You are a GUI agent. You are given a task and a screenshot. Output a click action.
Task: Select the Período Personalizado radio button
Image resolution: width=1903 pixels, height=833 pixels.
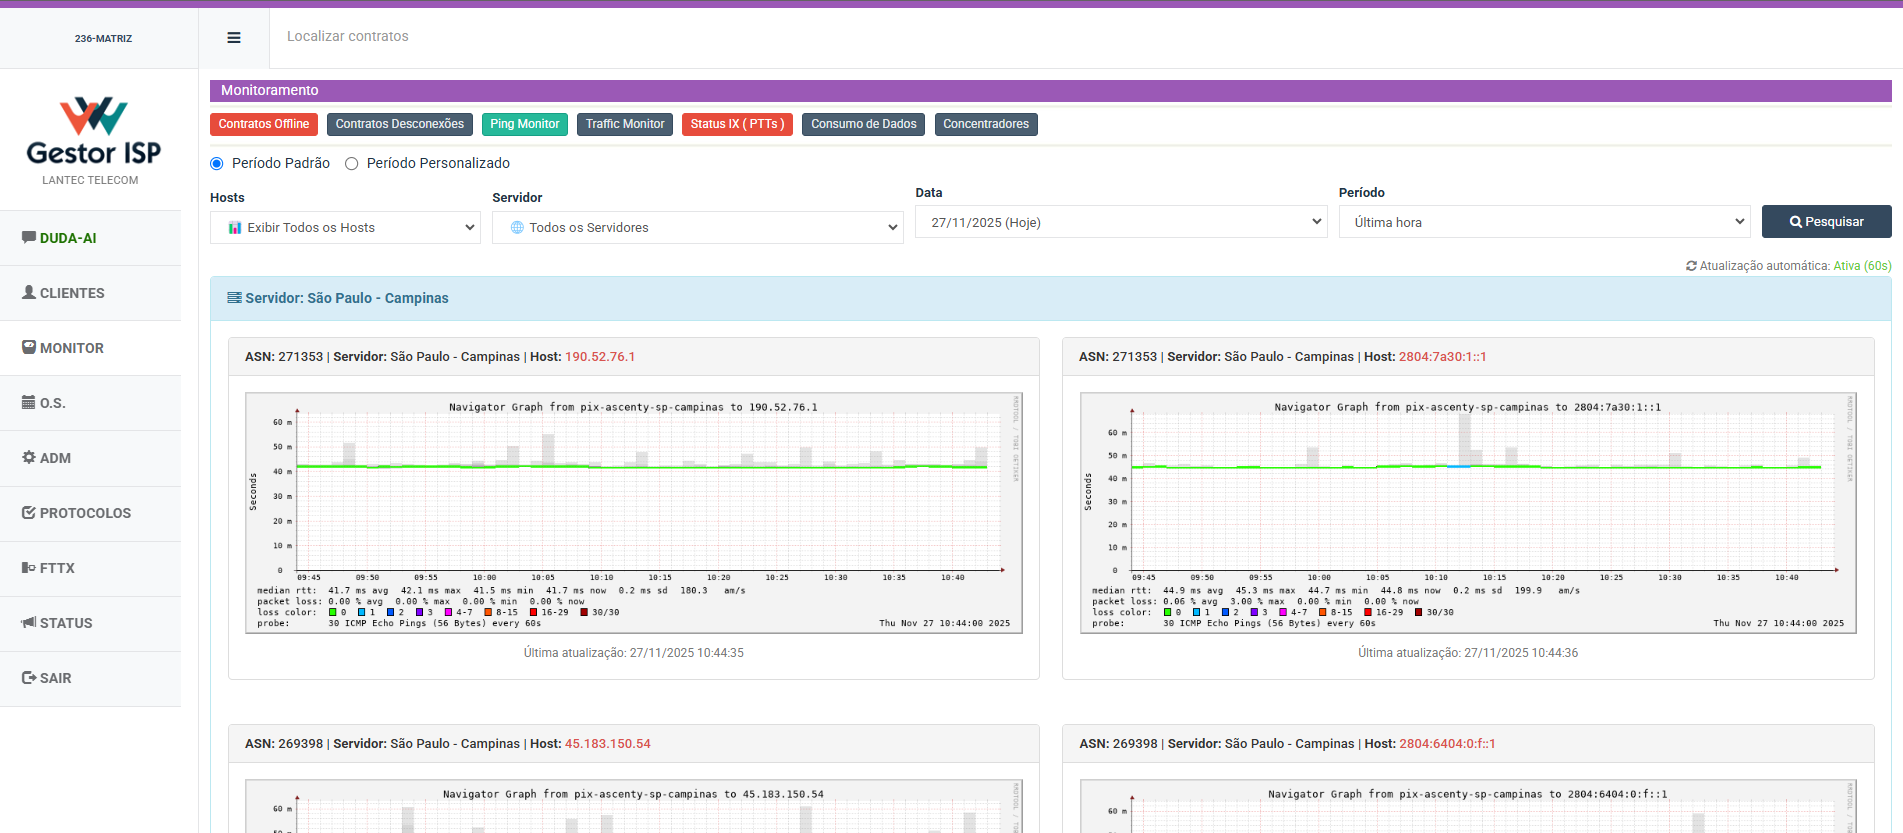pyautogui.click(x=352, y=164)
